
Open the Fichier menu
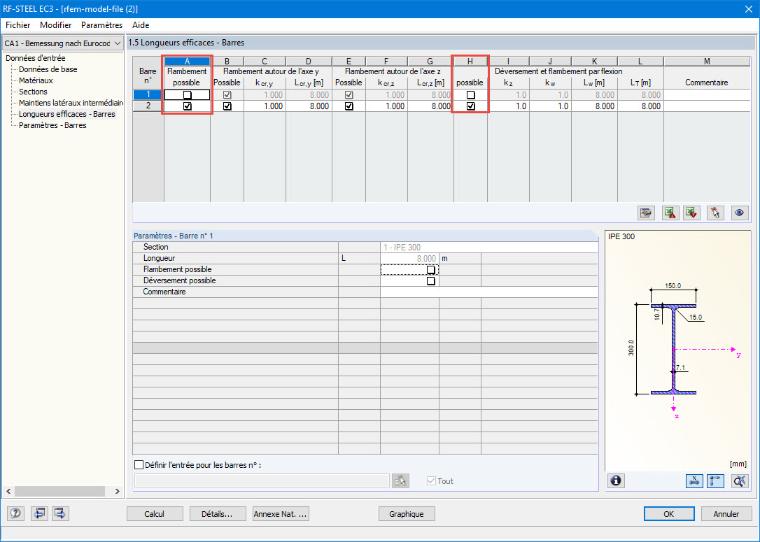(17, 25)
